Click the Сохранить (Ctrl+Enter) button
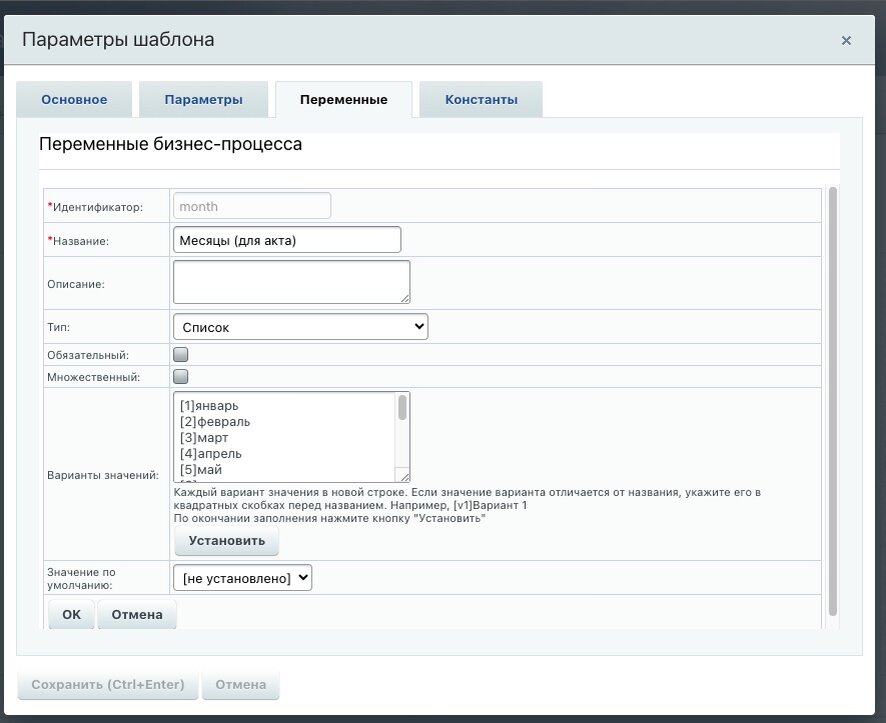Viewport: 886px width, 723px height. [x=108, y=685]
